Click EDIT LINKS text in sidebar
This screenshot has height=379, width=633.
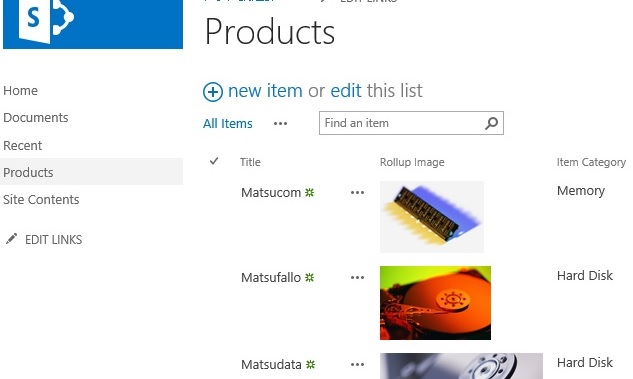click(x=53, y=240)
